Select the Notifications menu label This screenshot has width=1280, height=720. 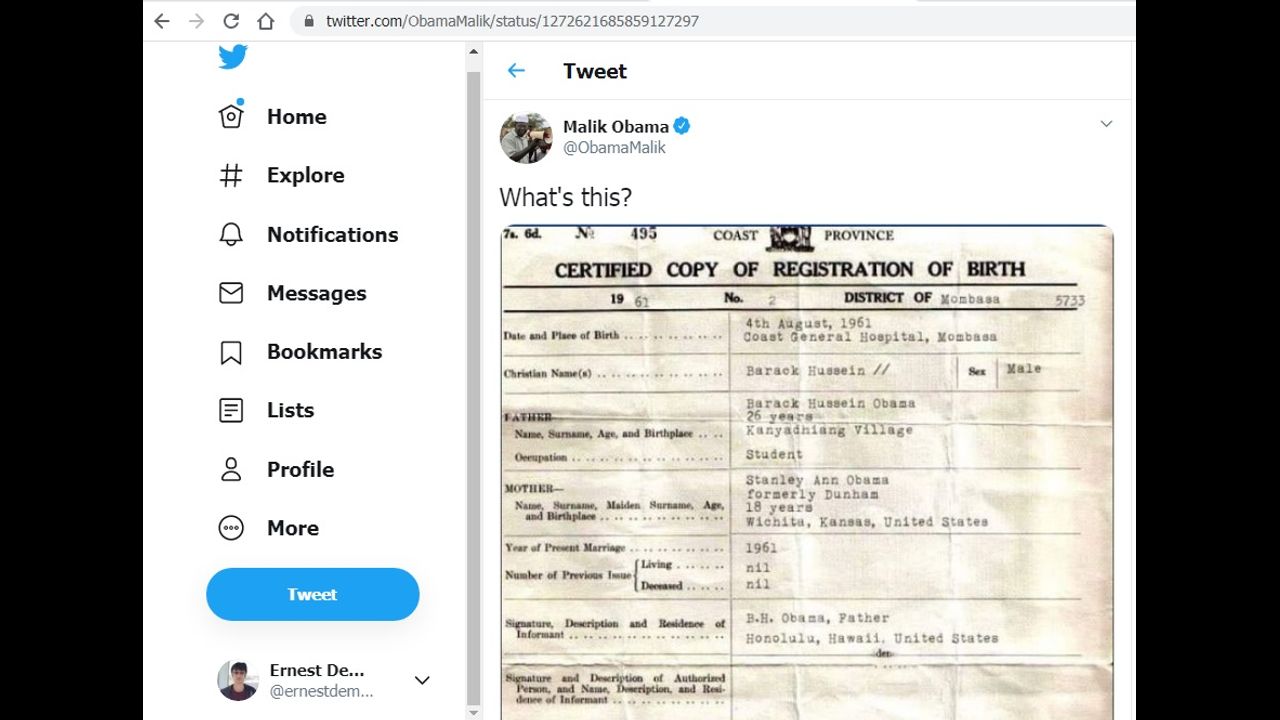[x=332, y=235]
